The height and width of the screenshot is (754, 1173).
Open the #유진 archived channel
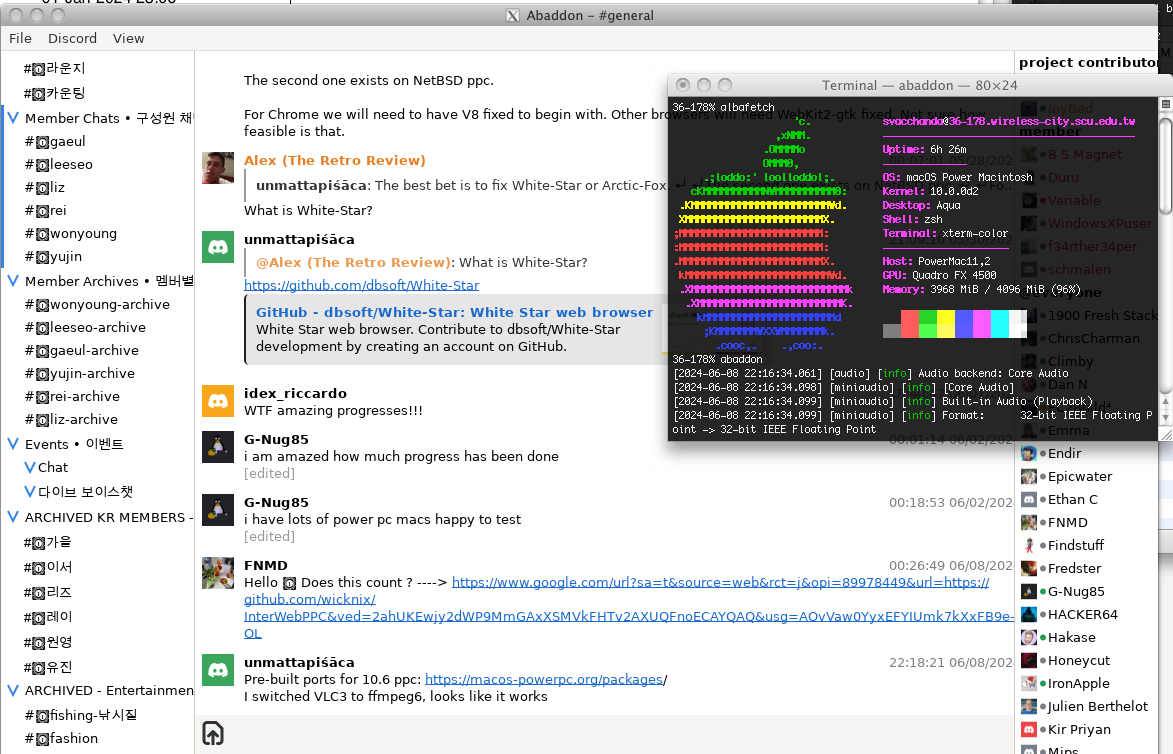[x=48, y=667]
